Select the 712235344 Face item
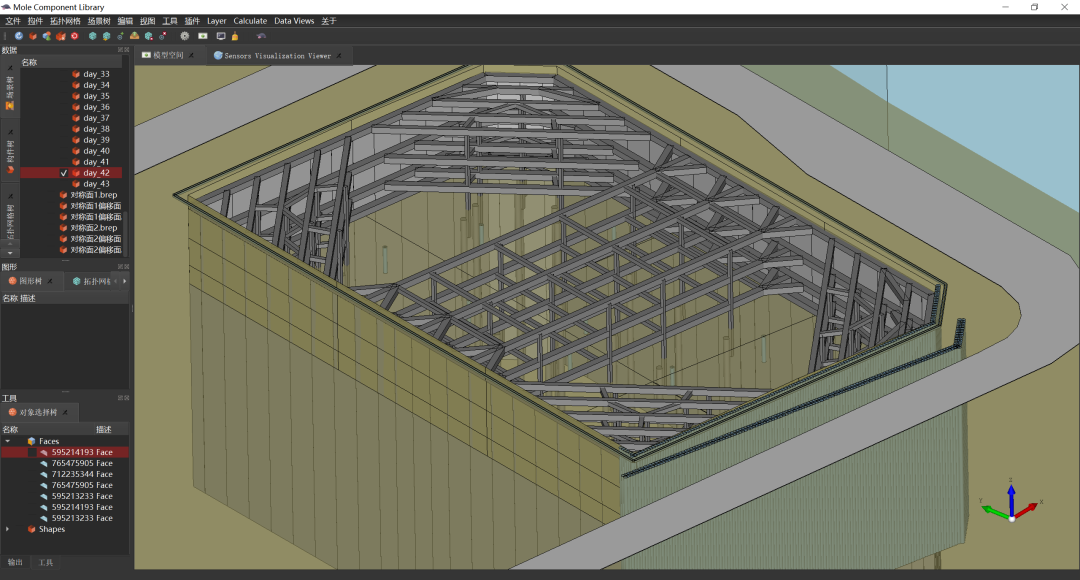 (82, 474)
